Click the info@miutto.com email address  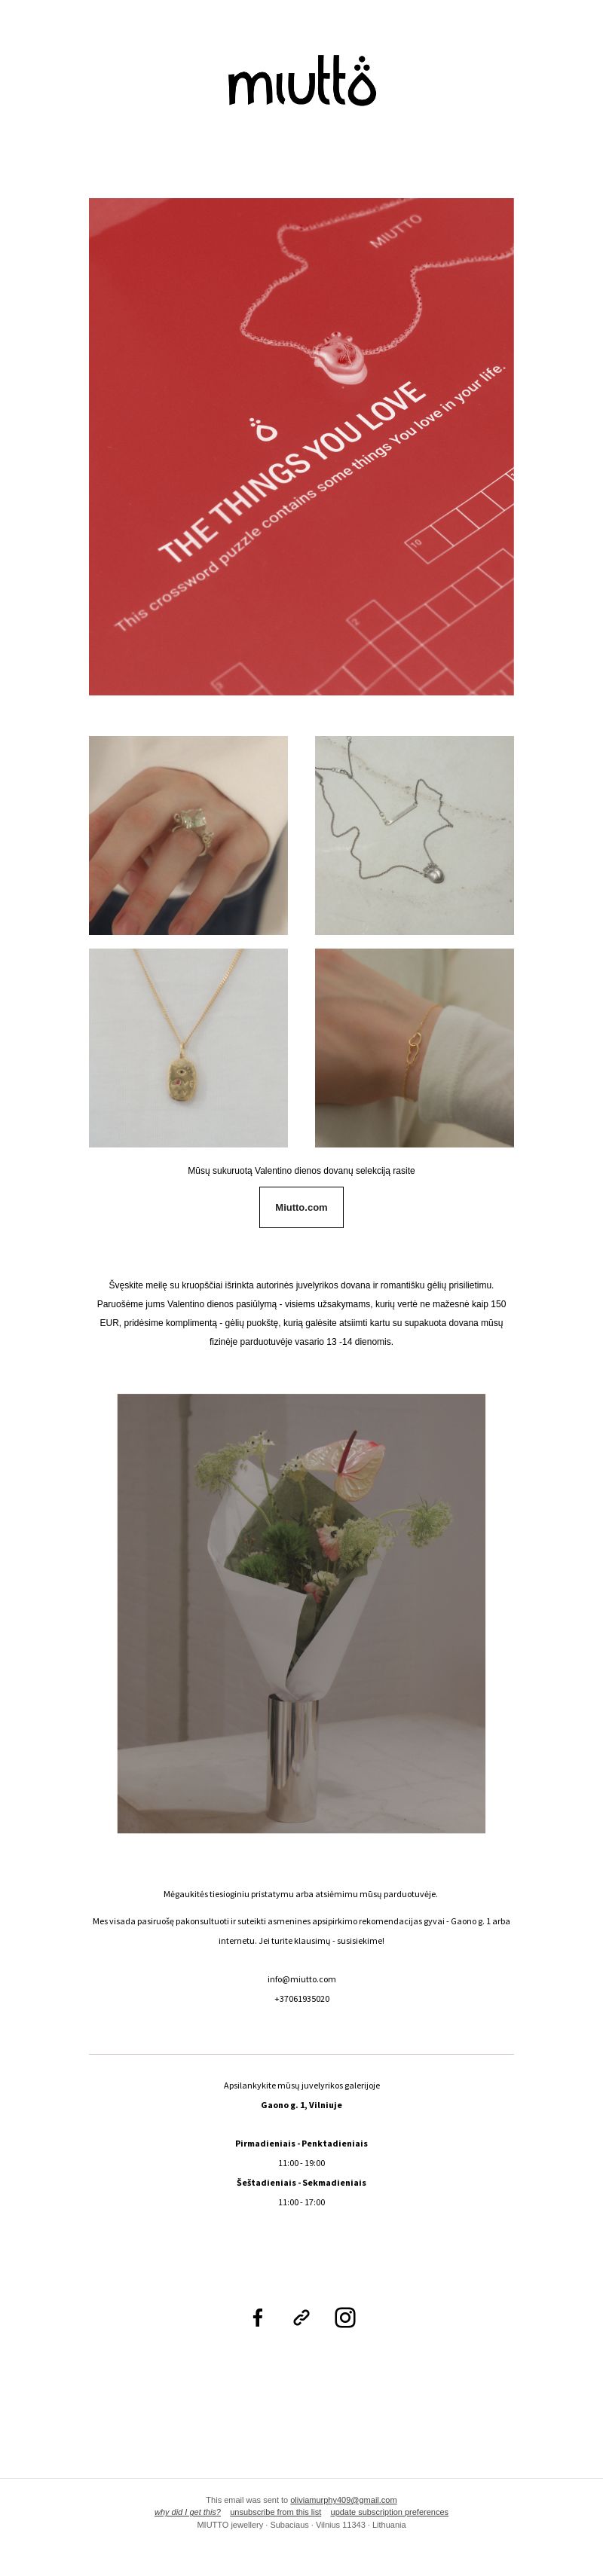click(301, 1979)
